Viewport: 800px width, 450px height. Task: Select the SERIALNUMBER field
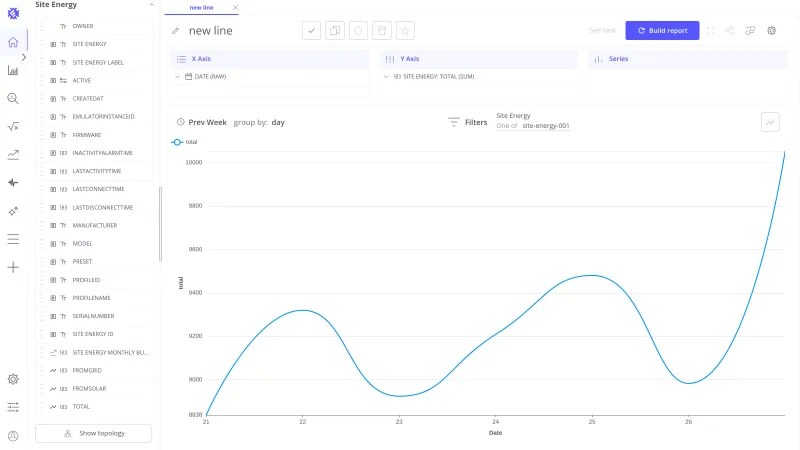93,316
